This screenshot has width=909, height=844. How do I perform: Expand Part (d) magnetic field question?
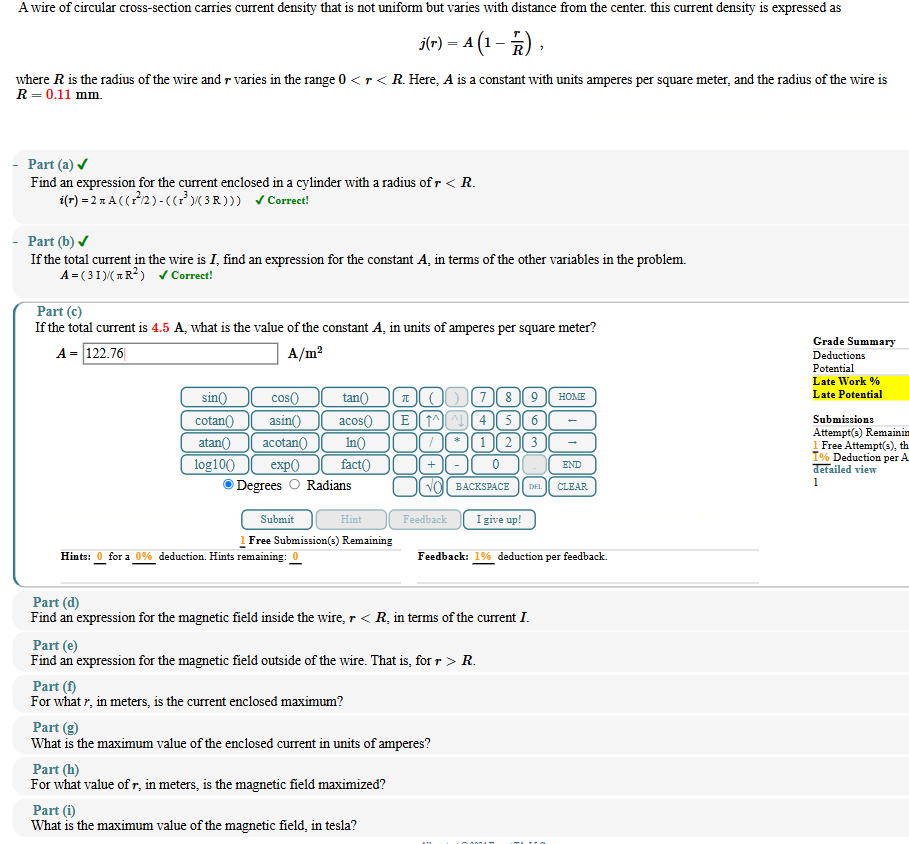(x=54, y=602)
